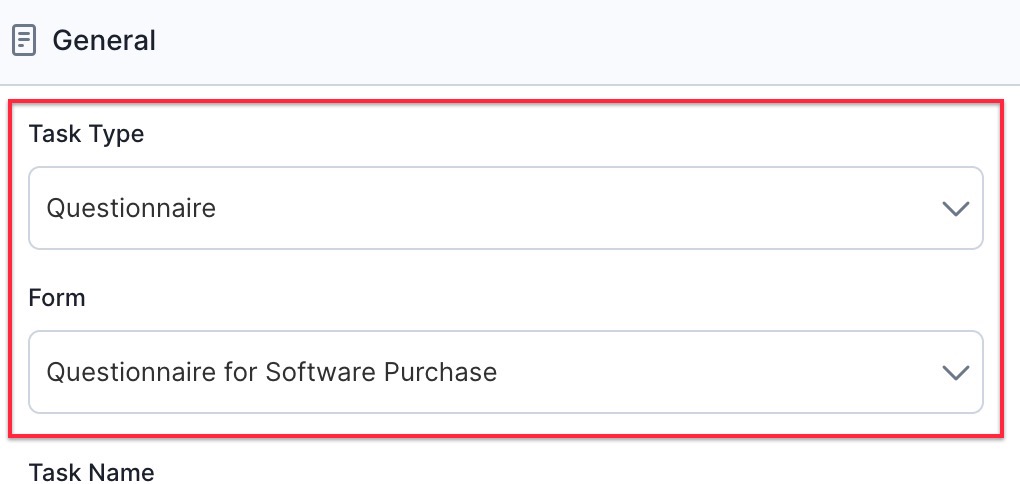This screenshot has width=1020, height=484.
Task: Open the Task Type dropdown
Action: coord(505,208)
